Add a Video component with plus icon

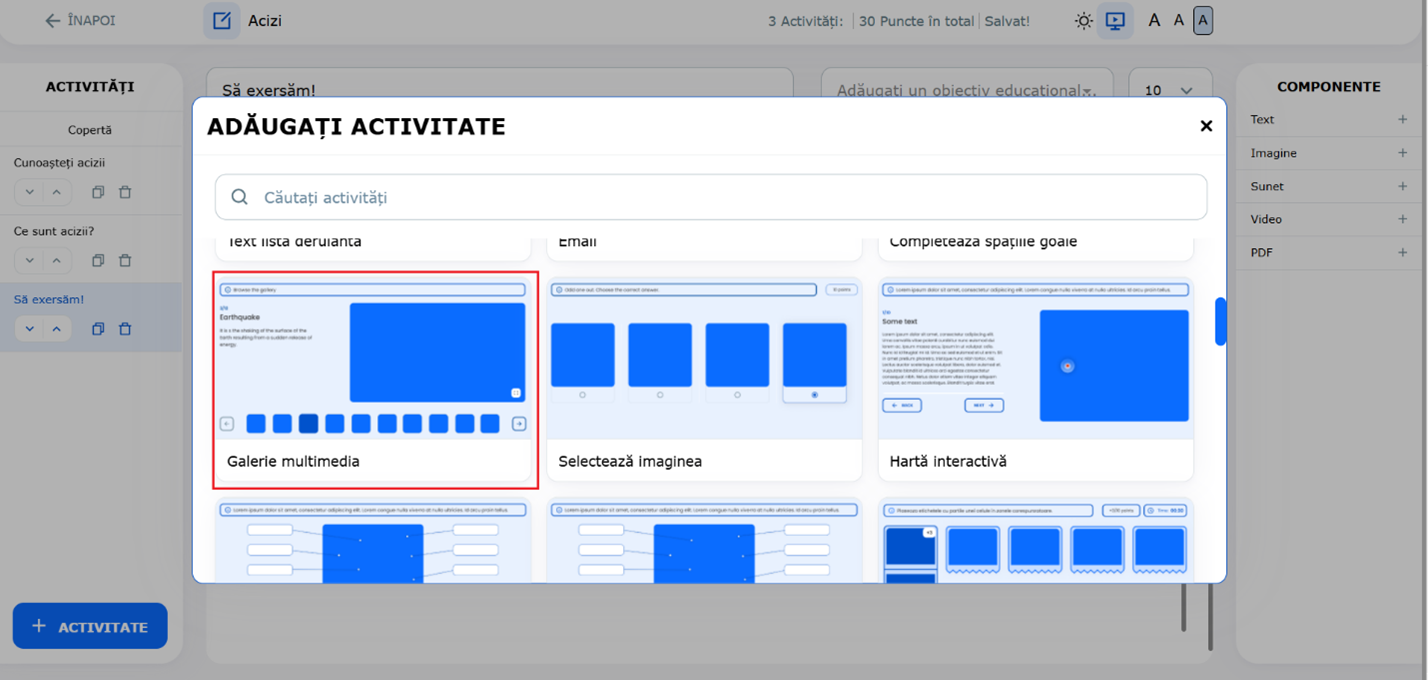point(1402,220)
